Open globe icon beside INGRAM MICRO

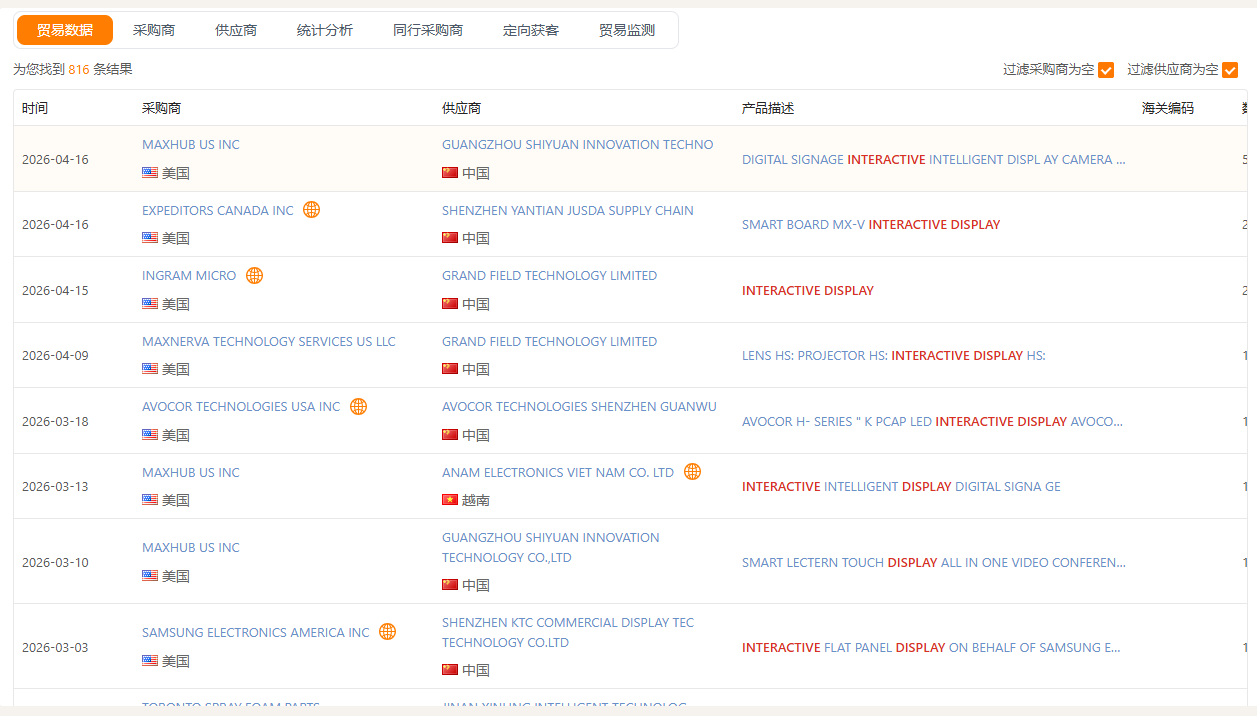click(x=255, y=275)
